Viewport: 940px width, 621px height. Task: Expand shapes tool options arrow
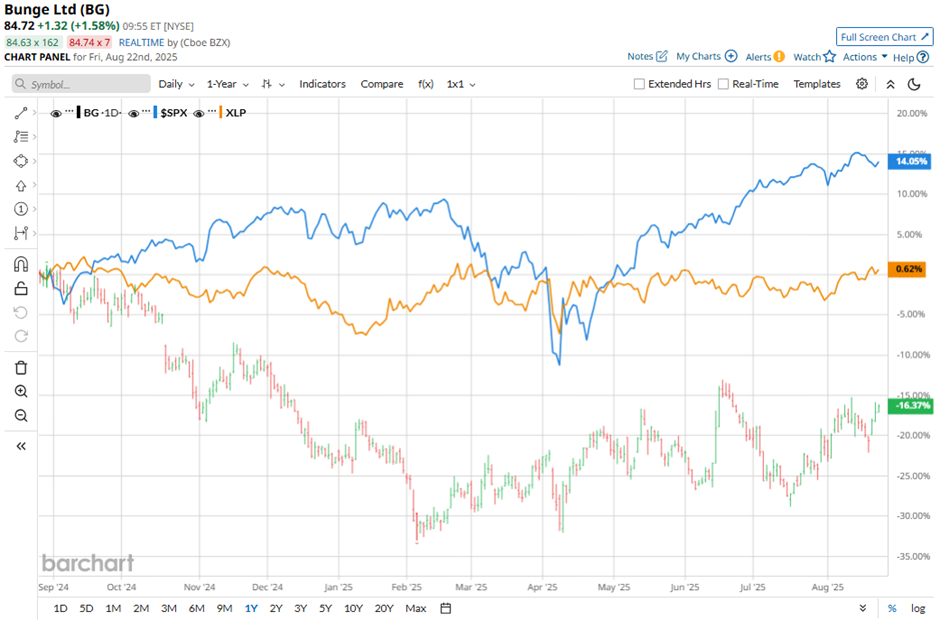pos(35,161)
